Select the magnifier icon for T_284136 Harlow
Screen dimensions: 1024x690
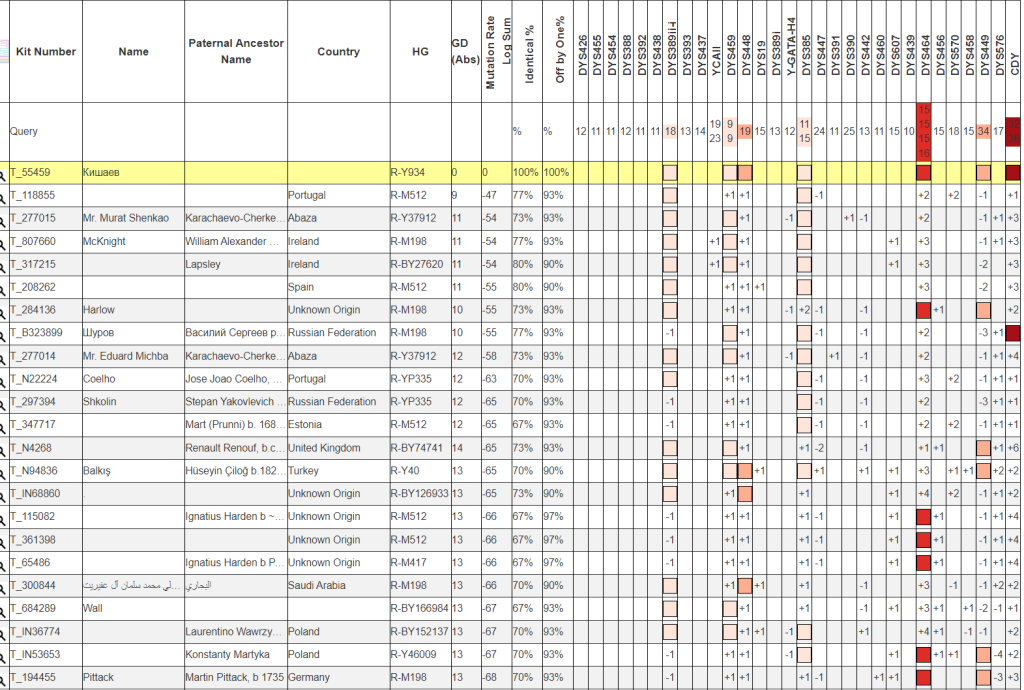[x=4, y=310]
